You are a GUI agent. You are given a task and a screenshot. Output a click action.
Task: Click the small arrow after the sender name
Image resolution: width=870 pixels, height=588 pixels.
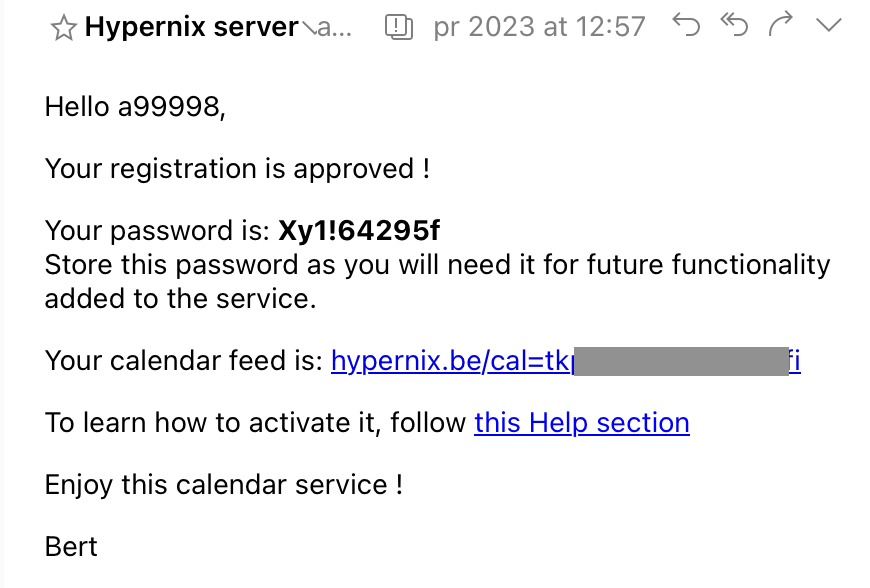pyautogui.click(x=309, y=29)
